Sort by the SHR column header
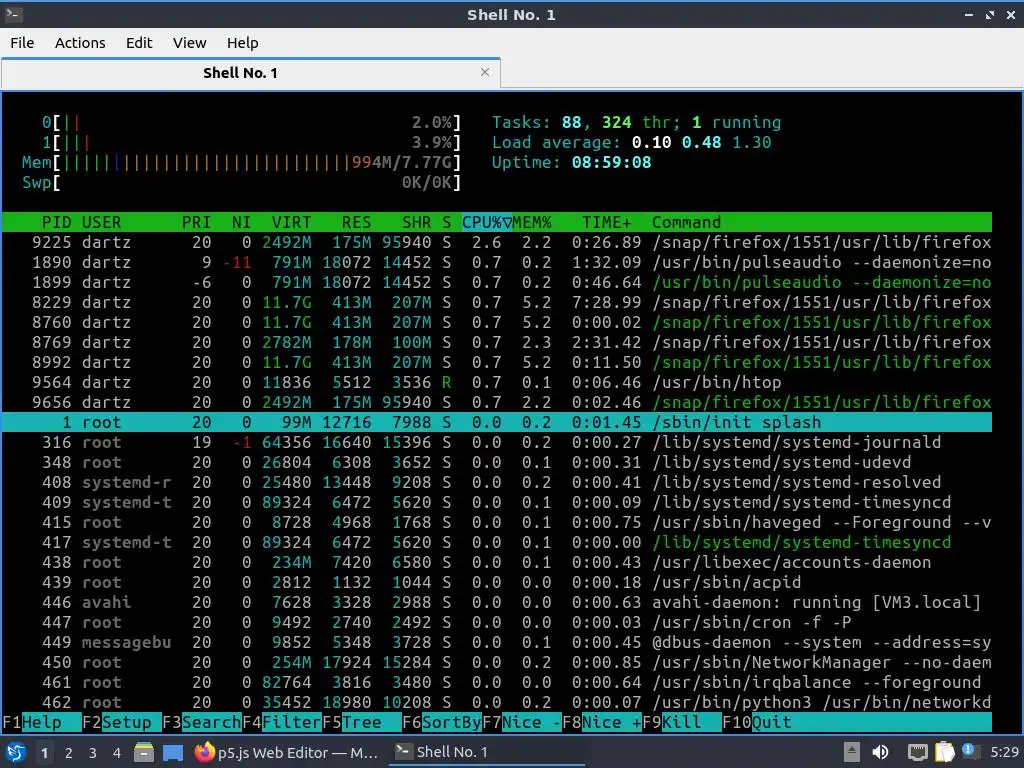 pos(416,222)
